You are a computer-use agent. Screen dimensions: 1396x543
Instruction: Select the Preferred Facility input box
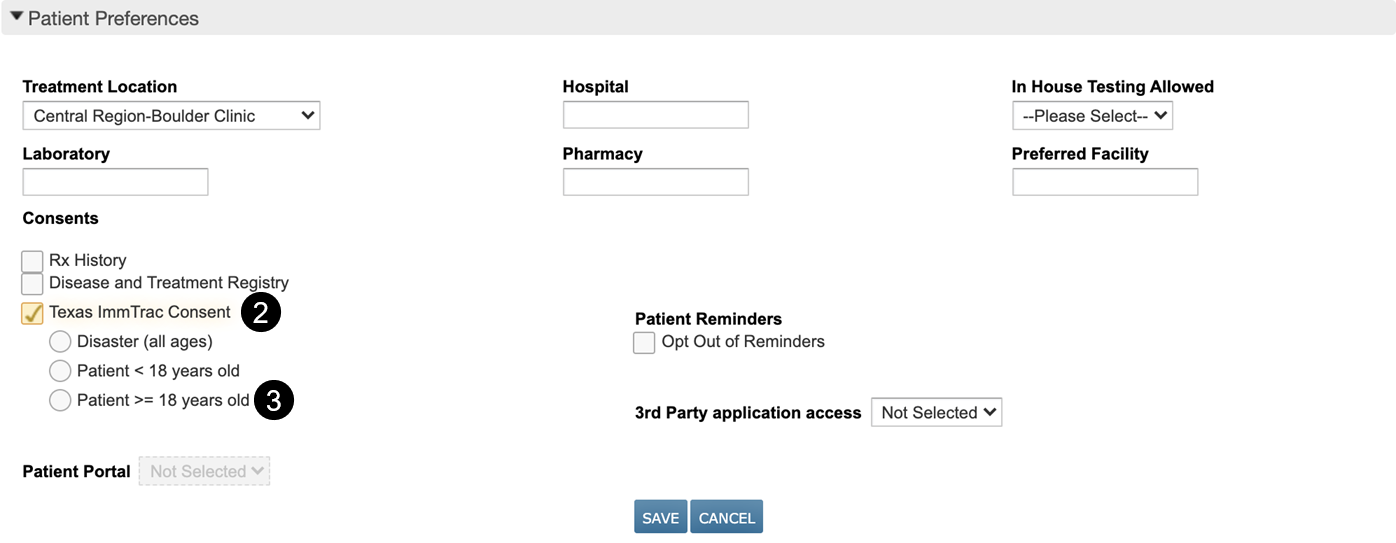1105,182
